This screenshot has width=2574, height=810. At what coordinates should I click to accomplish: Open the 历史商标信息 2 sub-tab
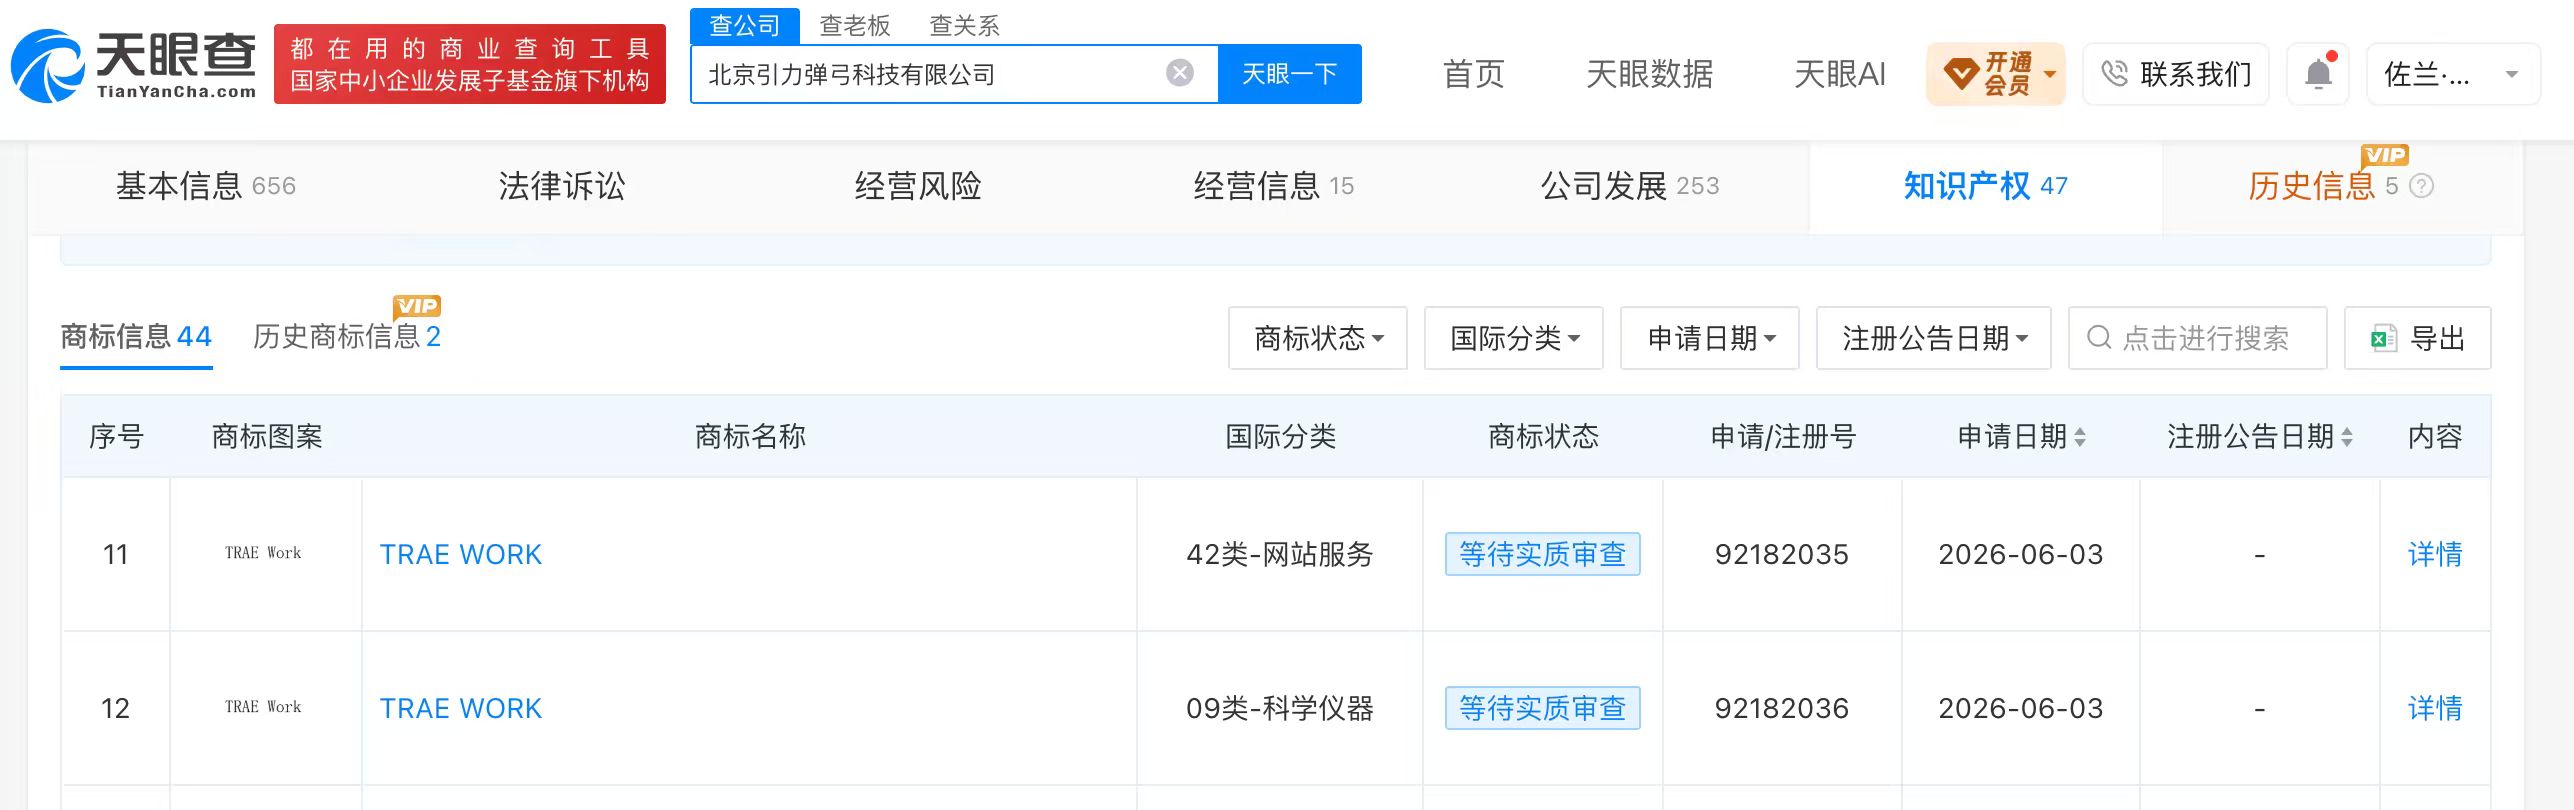pos(347,337)
